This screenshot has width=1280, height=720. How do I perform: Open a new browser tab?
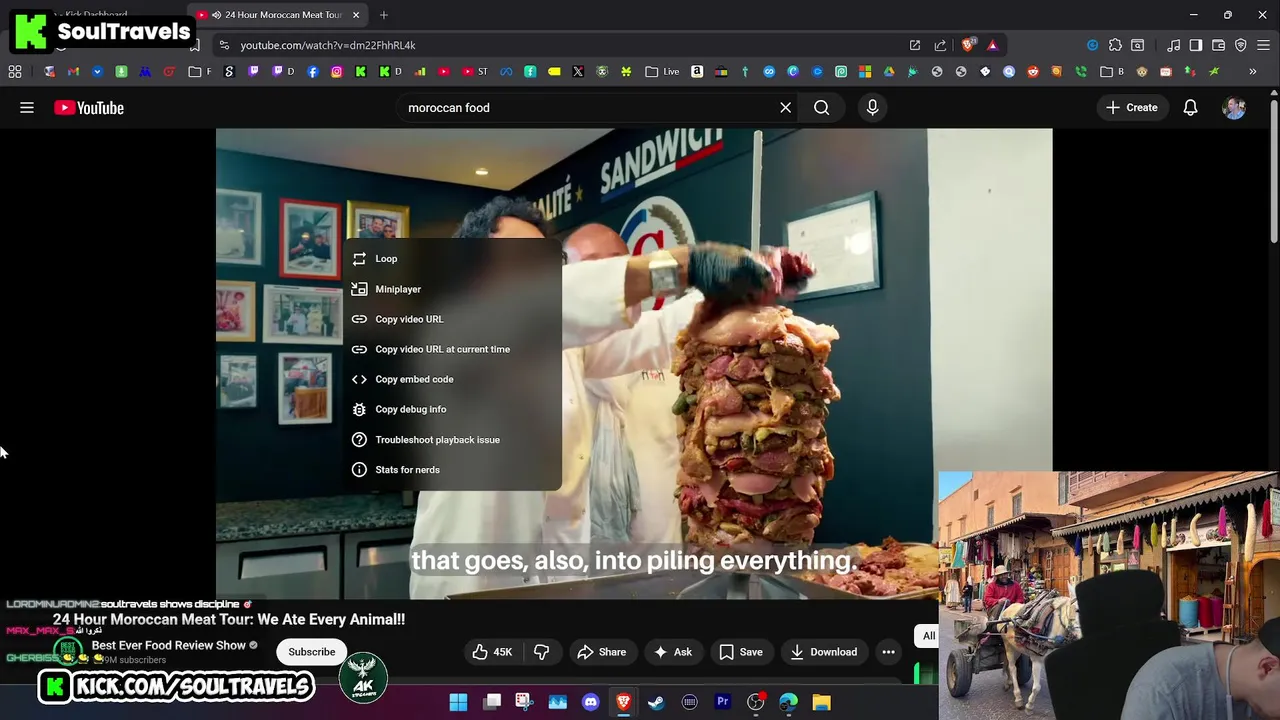pyautogui.click(x=384, y=15)
